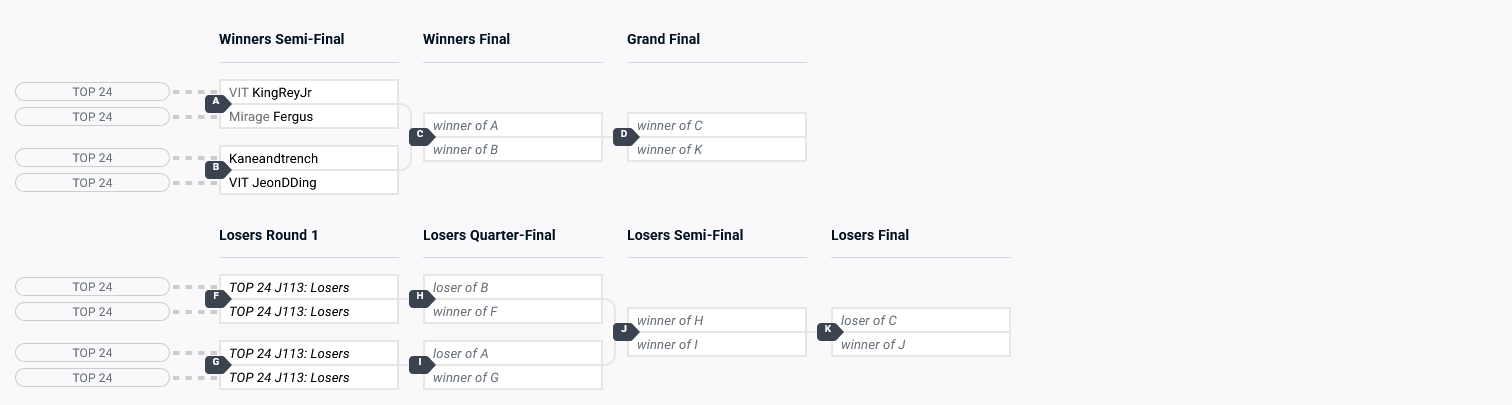Viewport: 1512px width, 405px height.
Task: Open player VIT JeonDDing
Action: click(x=308, y=183)
